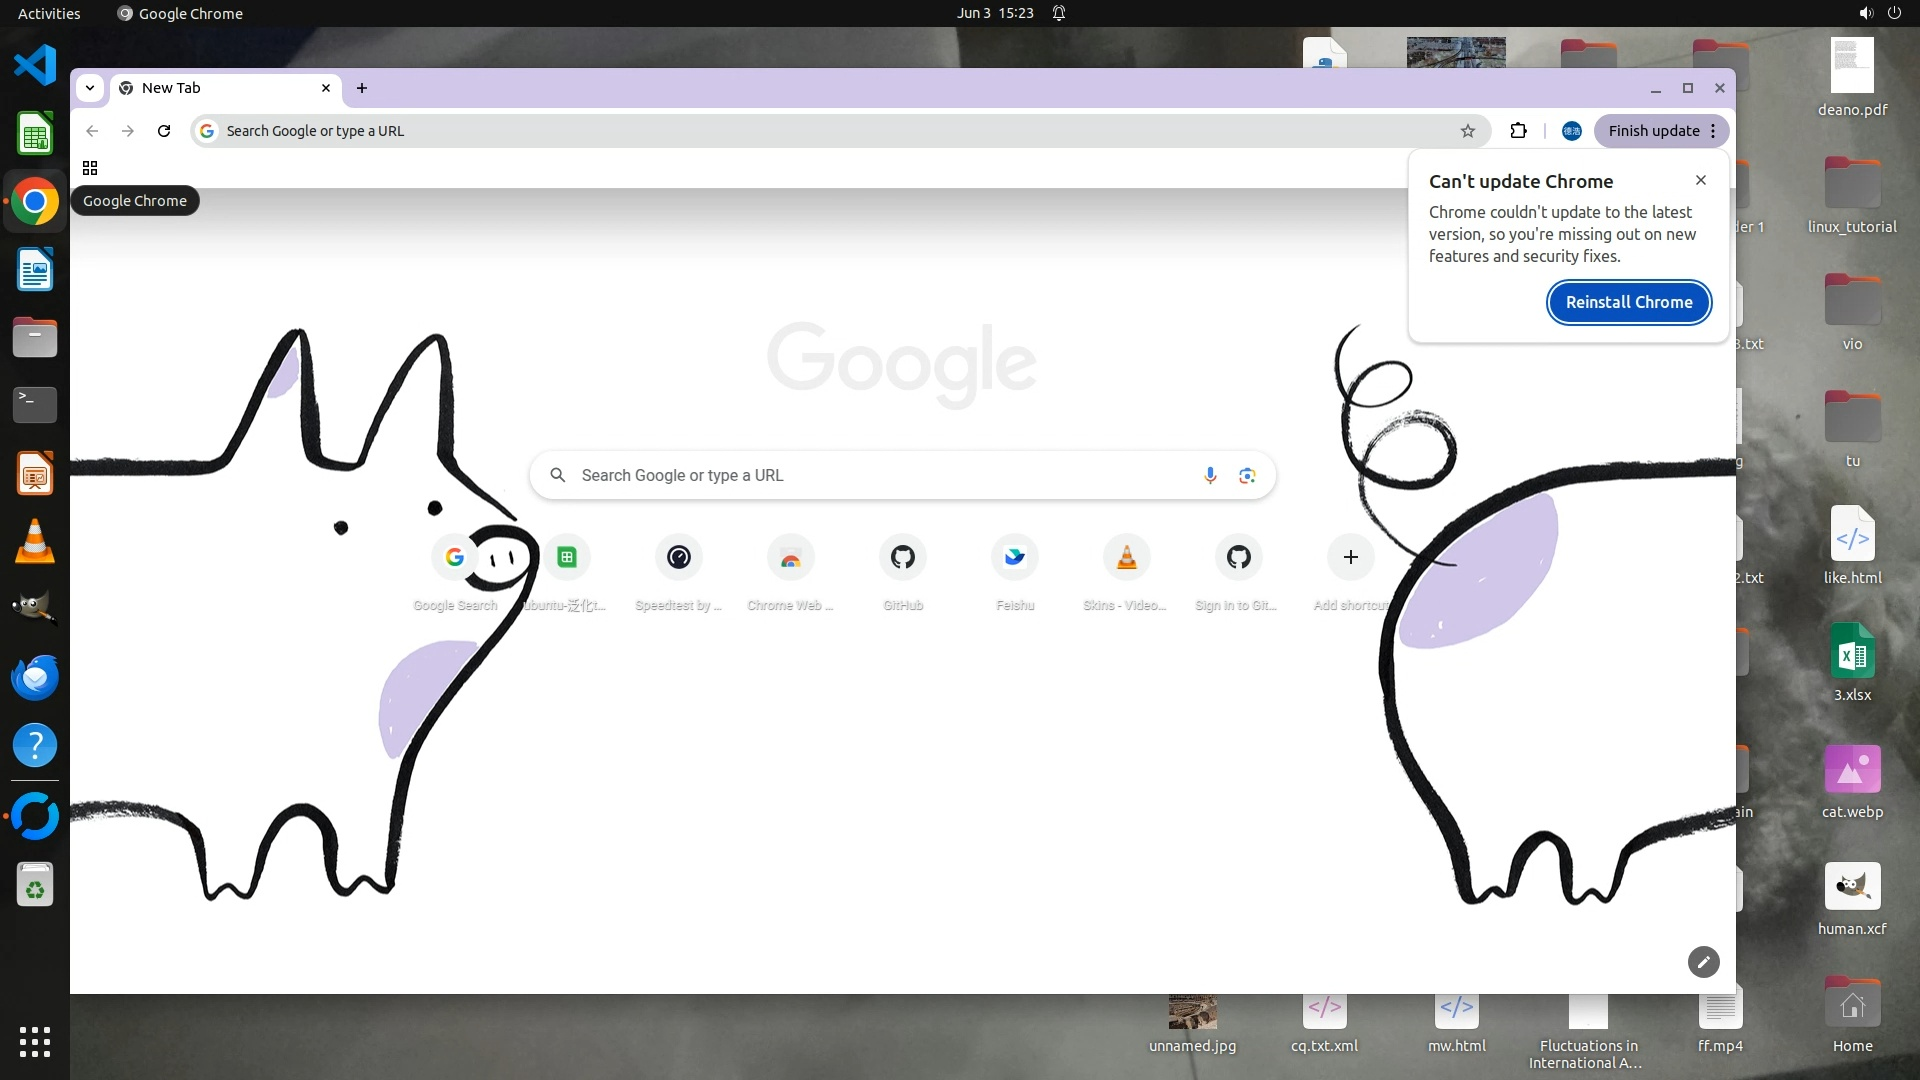Open the Feishu shortcut
The height and width of the screenshot is (1080, 1920).
[x=1015, y=558]
